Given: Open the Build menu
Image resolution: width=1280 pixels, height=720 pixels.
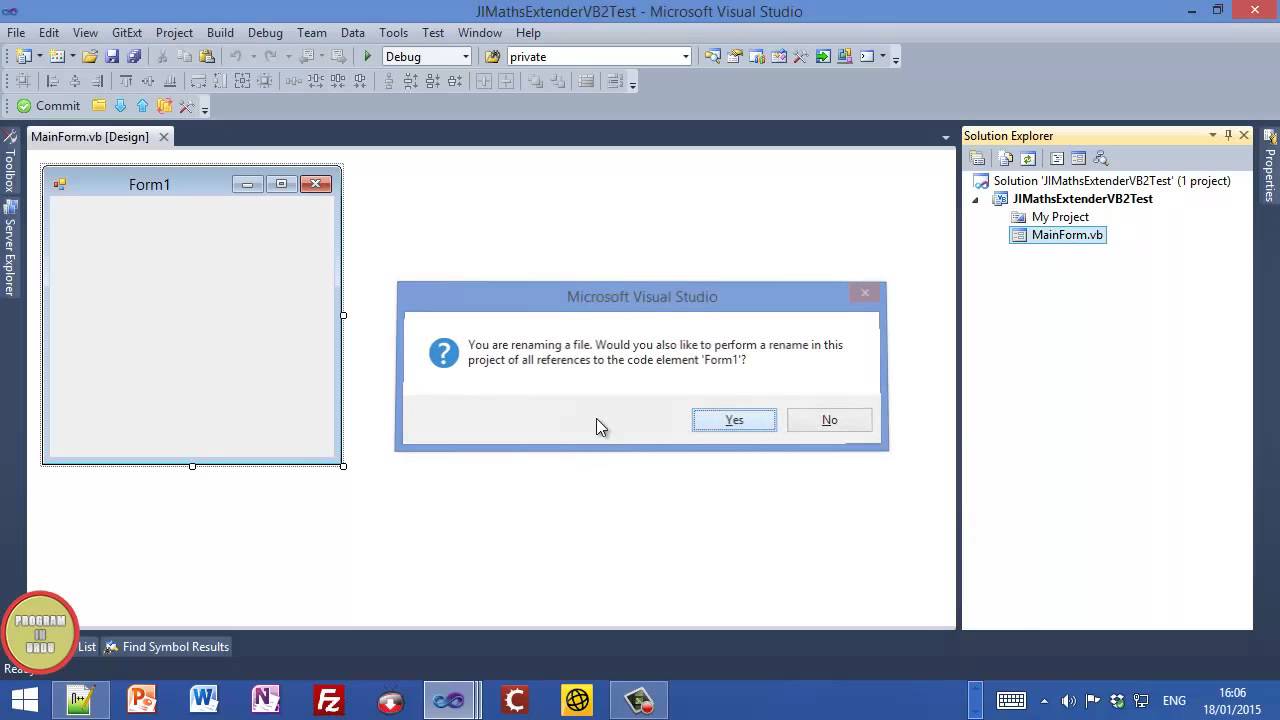Looking at the screenshot, I should 220,32.
